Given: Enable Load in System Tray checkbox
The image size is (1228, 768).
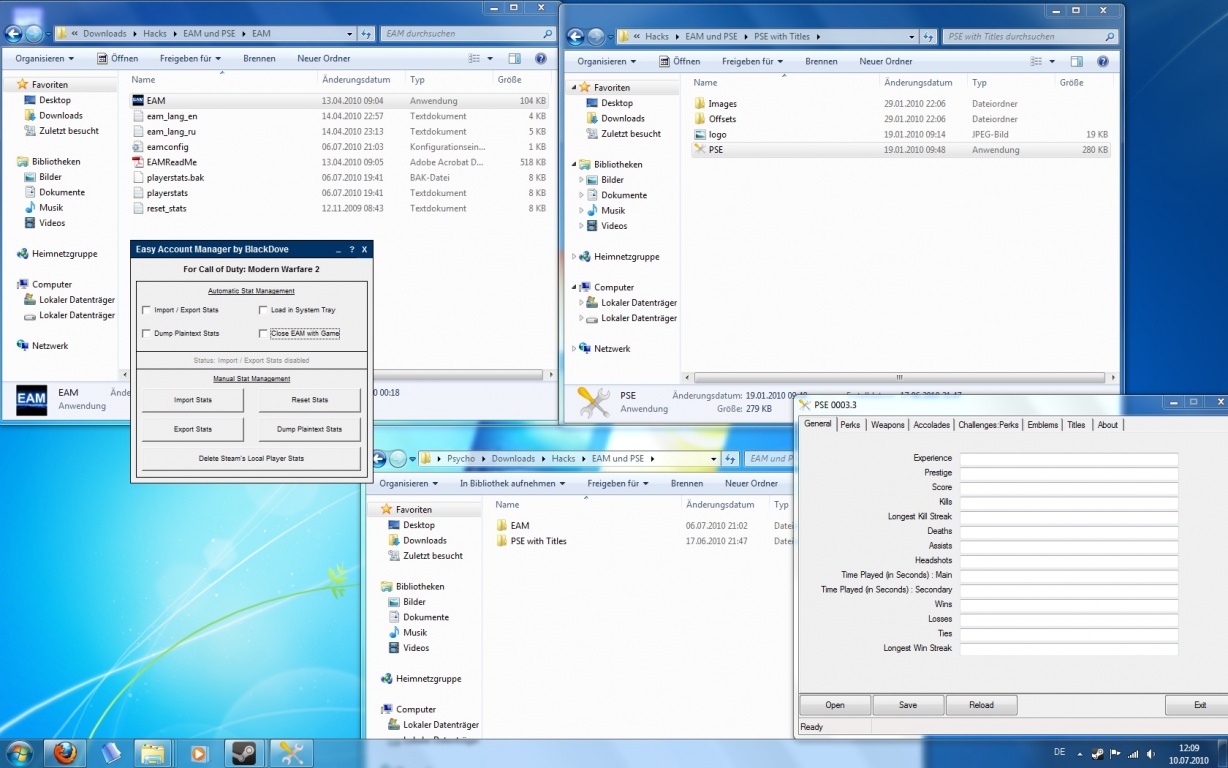Looking at the screenshot, I should [263, 310].
